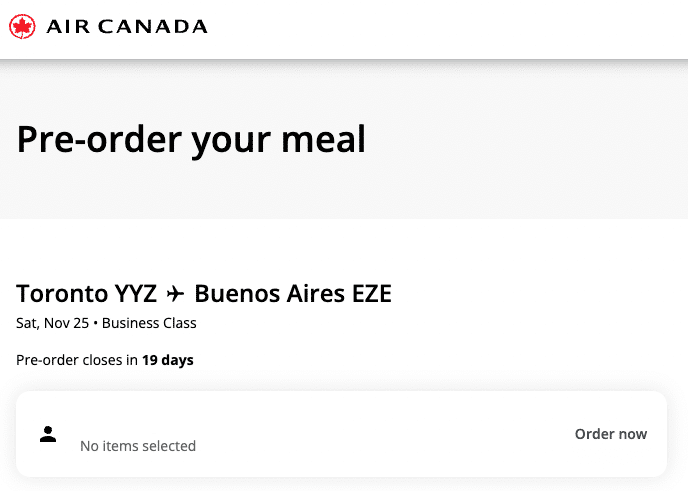Click the bullet separator after the date
The width and height of the screenshot is (688, 491).
95,323
